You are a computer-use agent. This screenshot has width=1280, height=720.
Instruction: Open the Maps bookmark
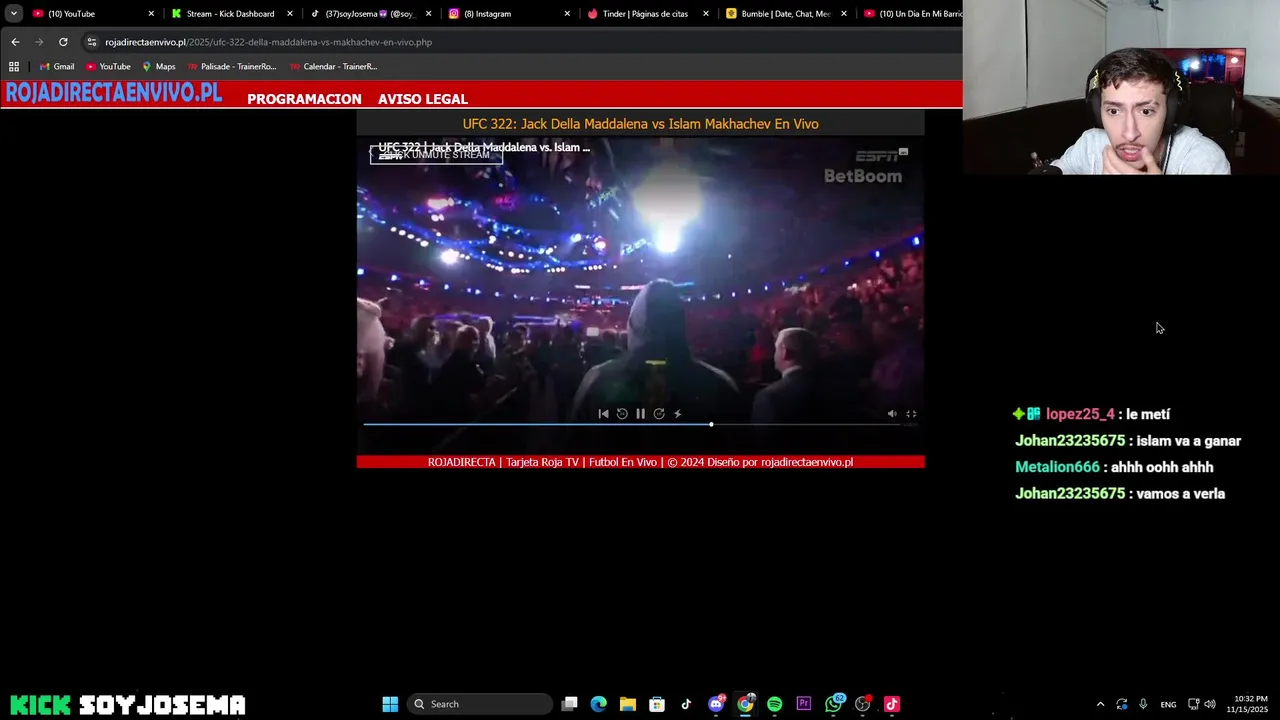(x=158, y=67)
